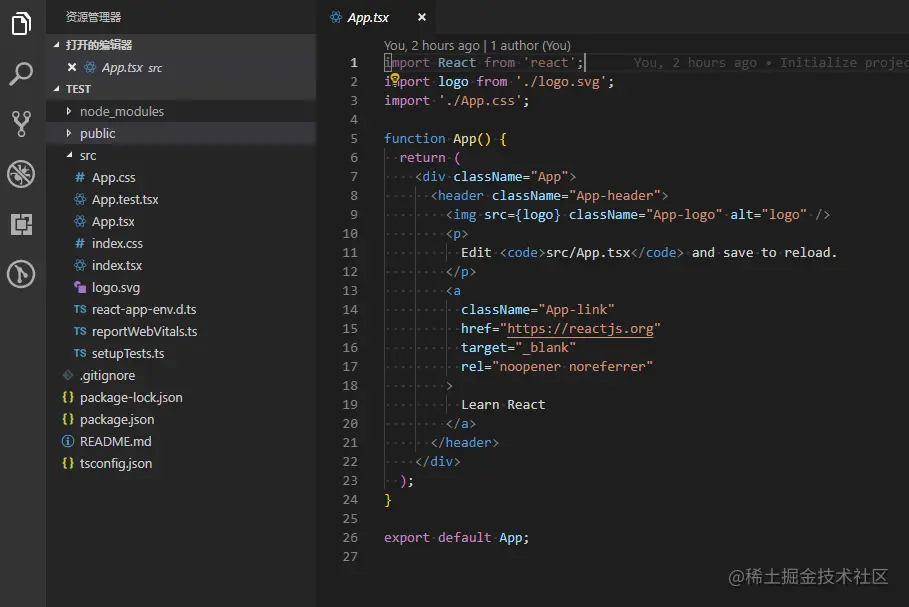Click line number 5 in gutter

[x=354, y=139]
